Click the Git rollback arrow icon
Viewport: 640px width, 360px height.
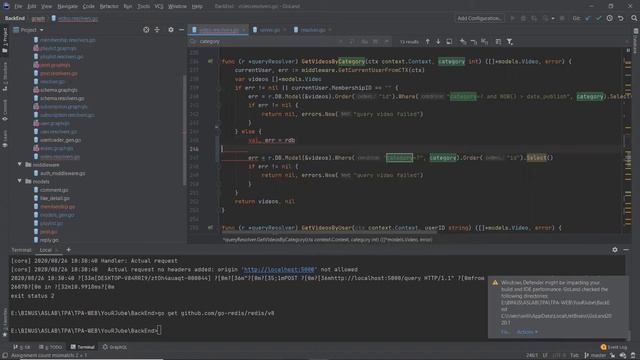[620, 18]
